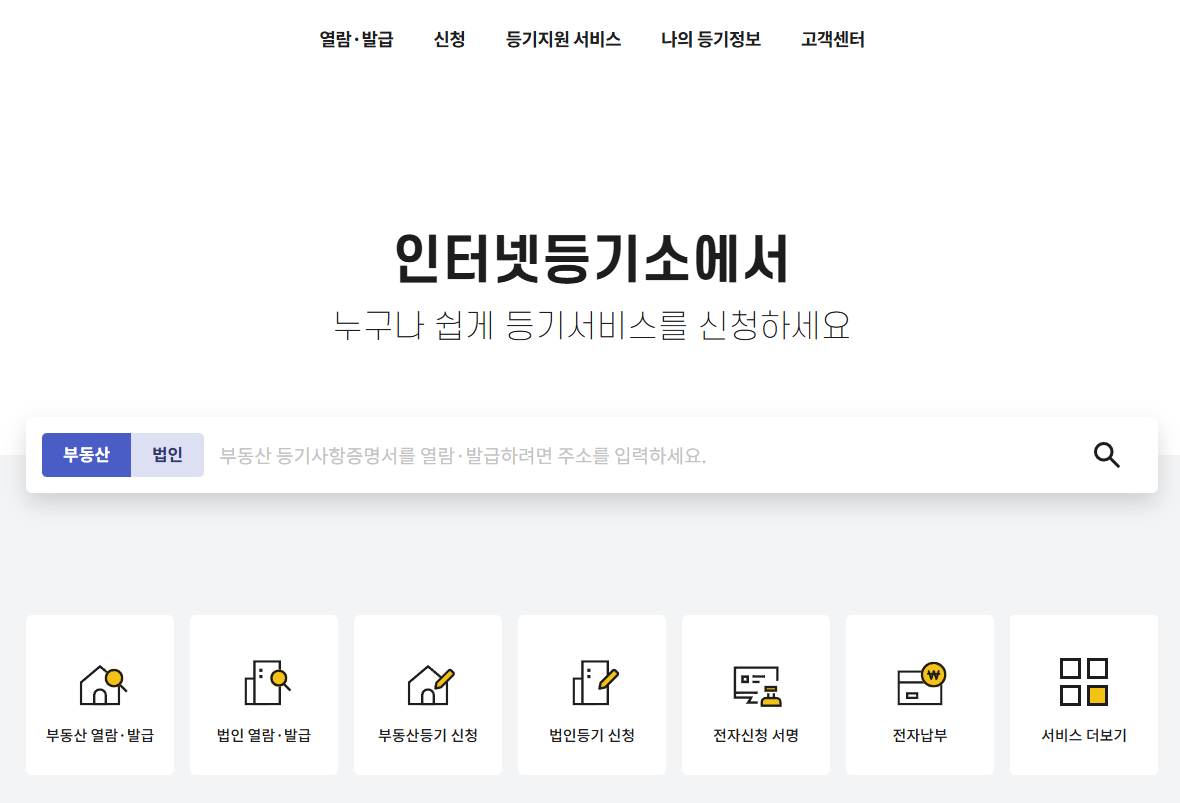Open the 고객센터 menu

(x=831, y=40)
